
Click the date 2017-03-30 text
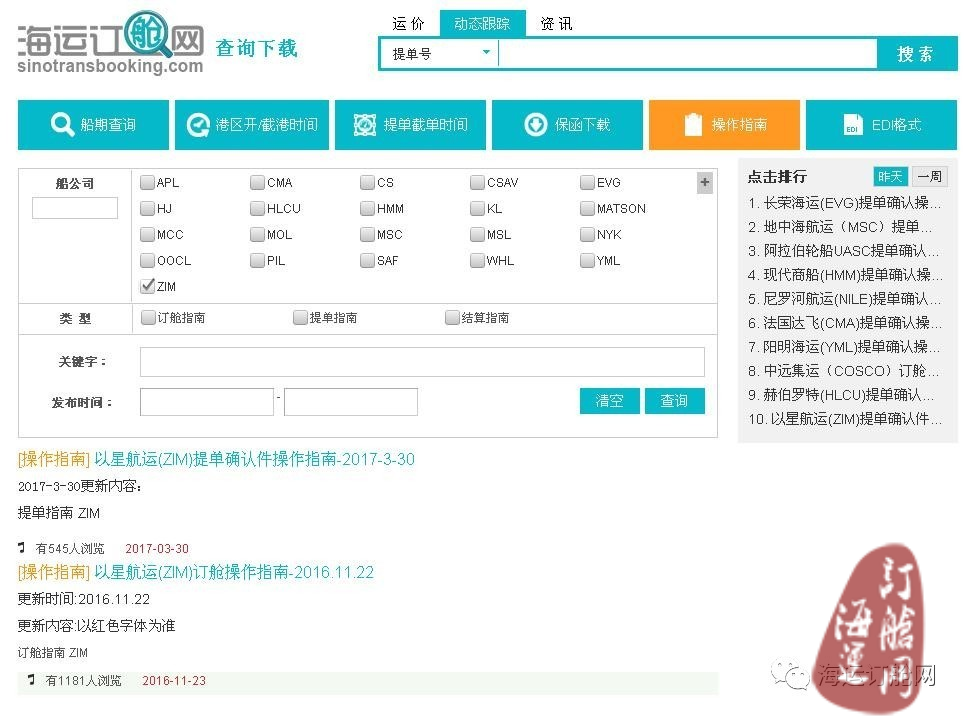point(157,548)
